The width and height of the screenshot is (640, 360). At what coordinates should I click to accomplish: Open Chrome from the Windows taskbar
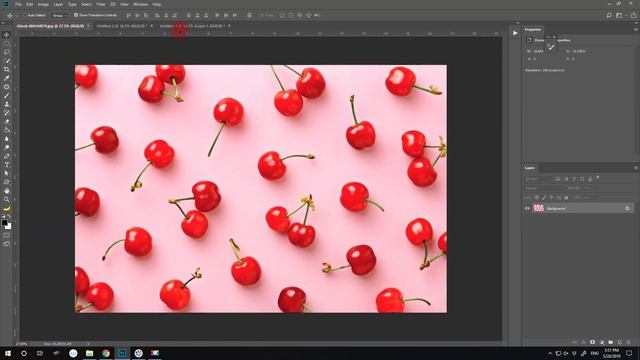point(106,353)
